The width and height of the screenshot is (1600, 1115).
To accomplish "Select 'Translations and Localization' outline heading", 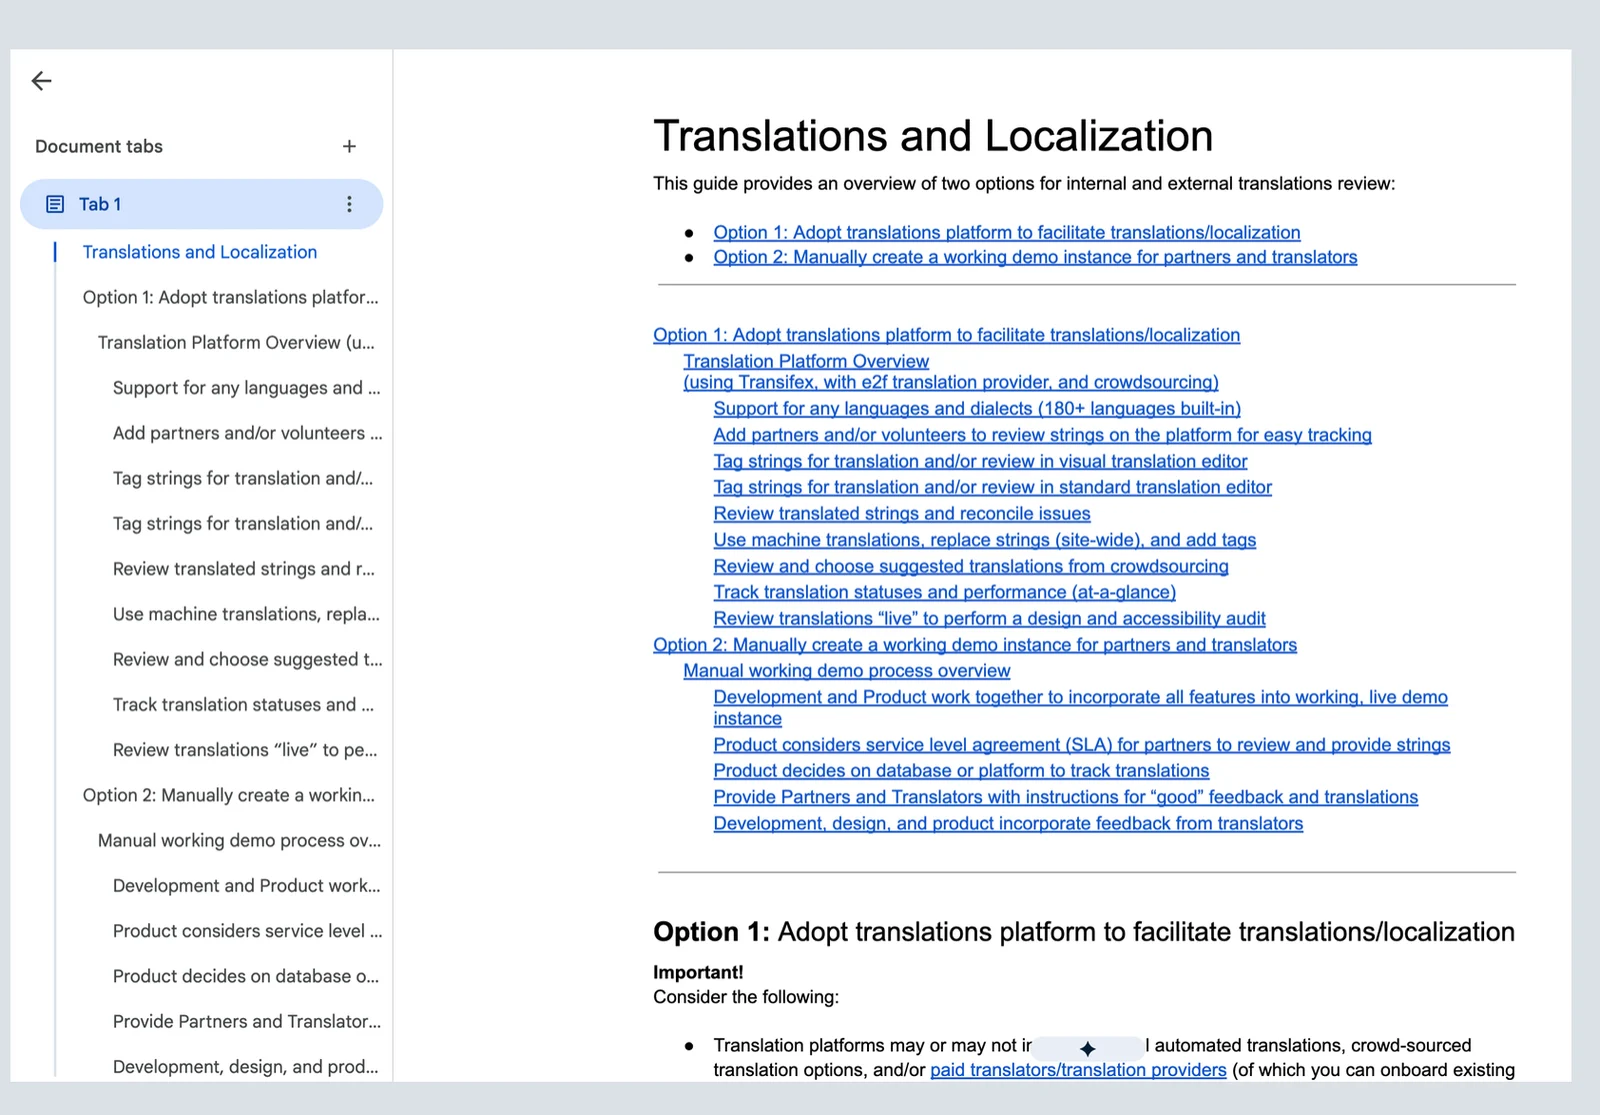I will [x=199, y=252].
